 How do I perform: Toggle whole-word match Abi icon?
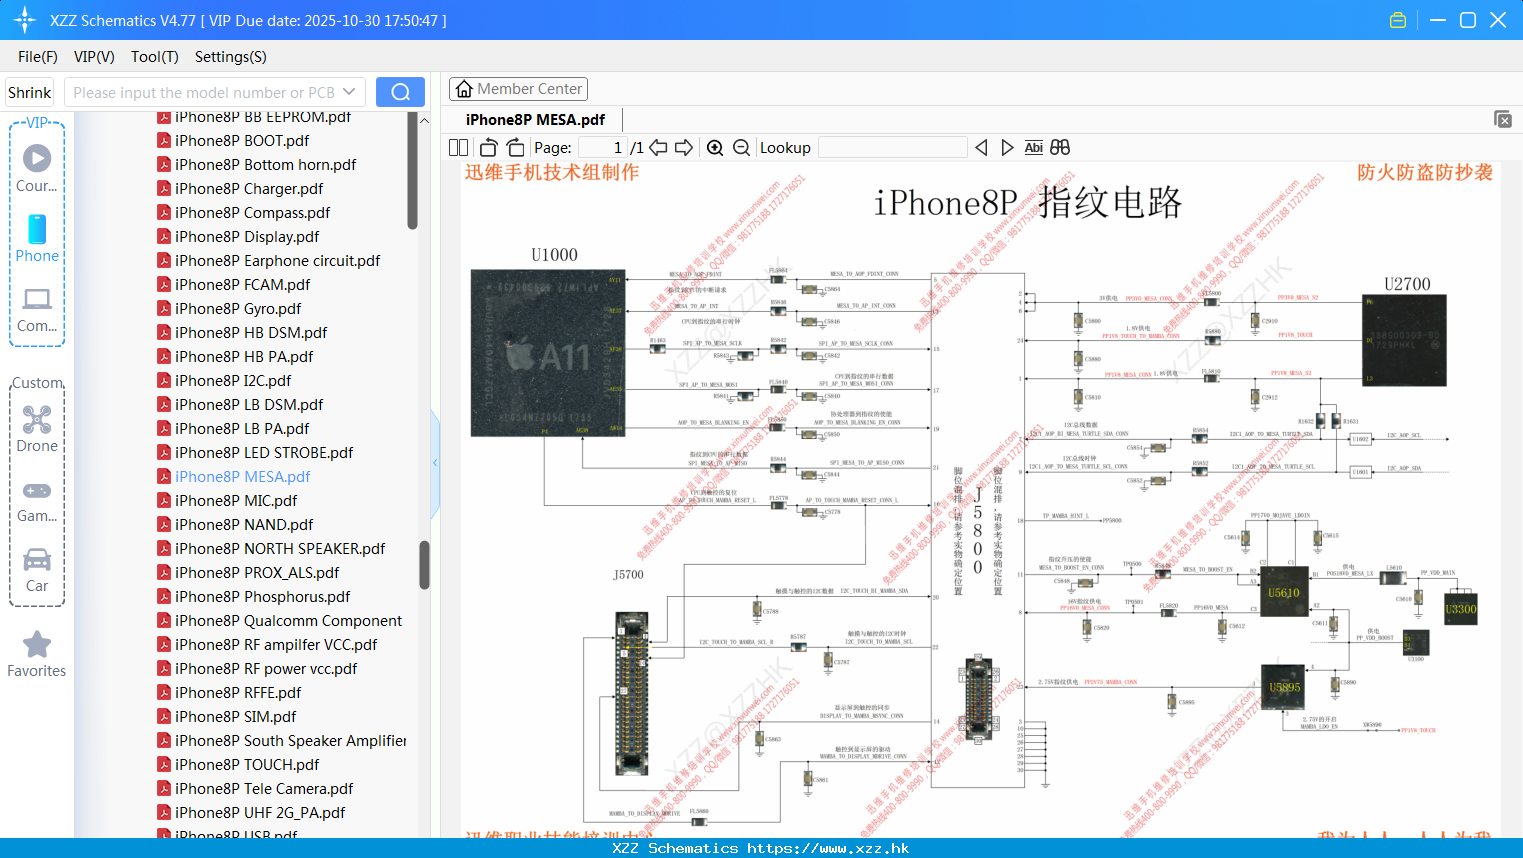1033,147
